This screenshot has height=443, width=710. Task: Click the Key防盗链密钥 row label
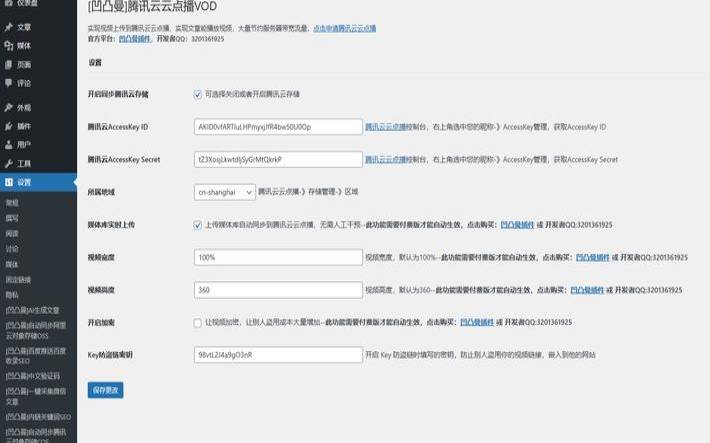point(110,355)
